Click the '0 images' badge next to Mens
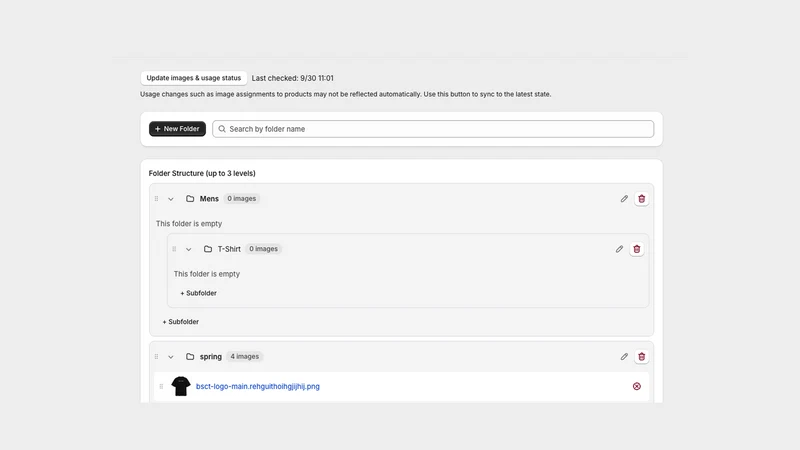Screen dimensions: 800x450 (242, 199)
